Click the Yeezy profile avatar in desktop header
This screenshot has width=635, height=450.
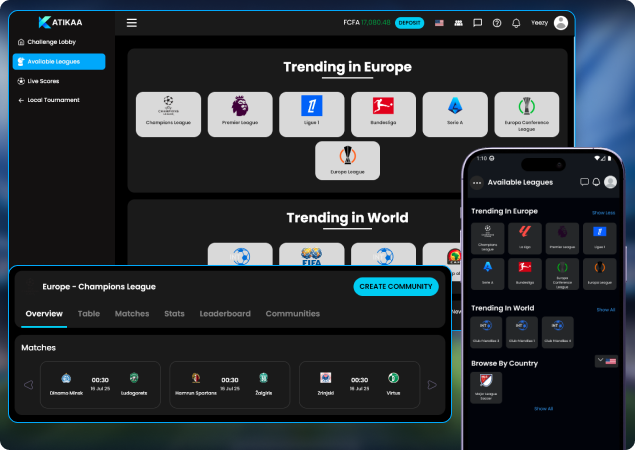[560, 23]
